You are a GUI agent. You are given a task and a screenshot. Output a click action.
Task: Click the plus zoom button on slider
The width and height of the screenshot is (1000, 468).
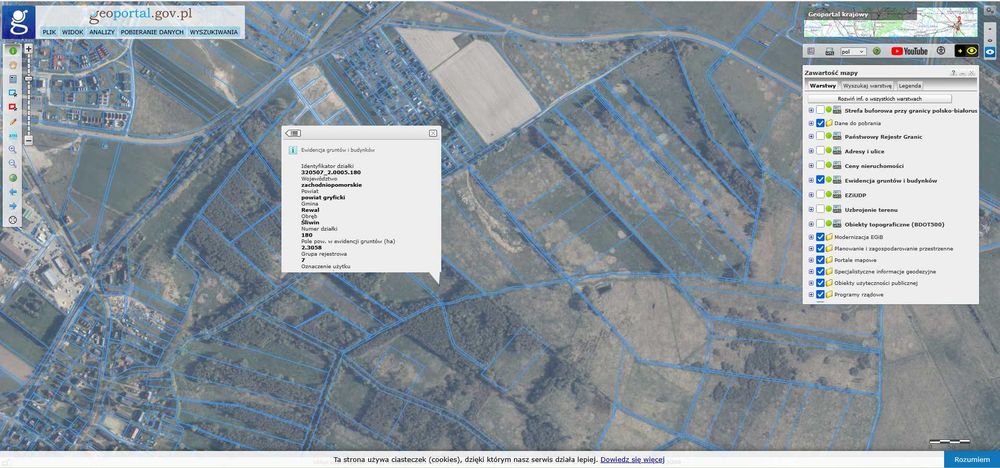29,48
